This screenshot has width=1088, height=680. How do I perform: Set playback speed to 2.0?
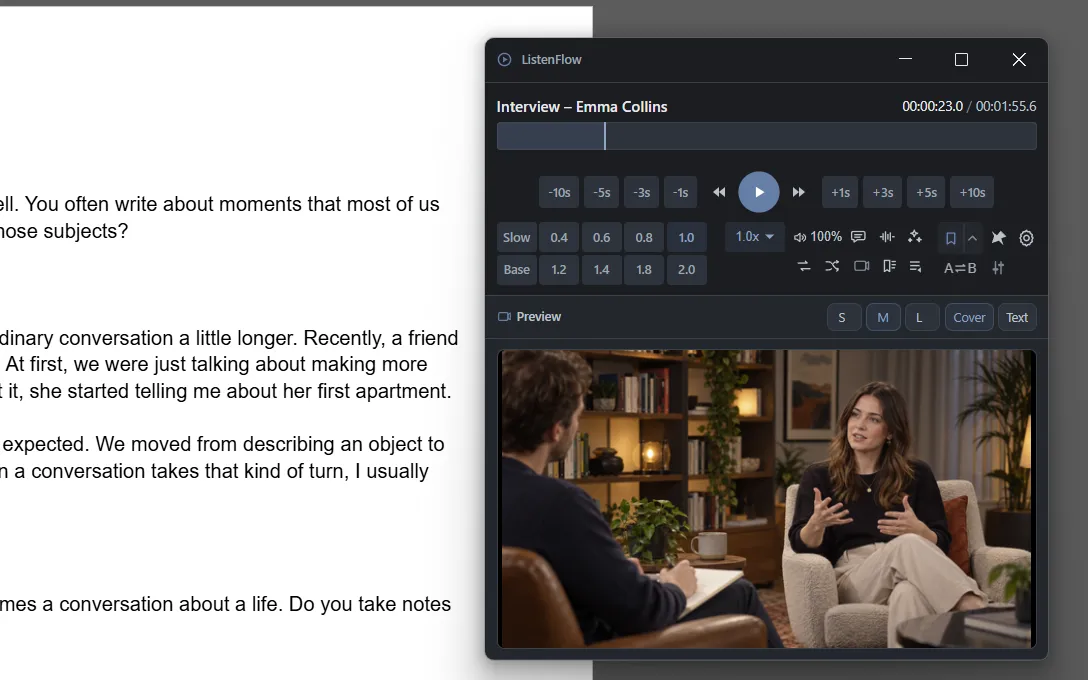(x=686, y=269)
